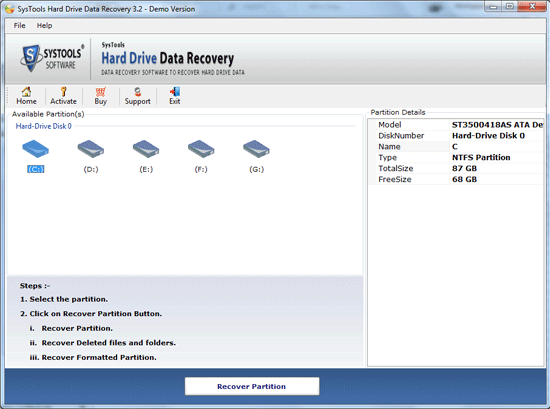Image resolution: width=550 pixels, height=409 pixels.
Task: Open the Activate key icon
Action: [63, 92]
